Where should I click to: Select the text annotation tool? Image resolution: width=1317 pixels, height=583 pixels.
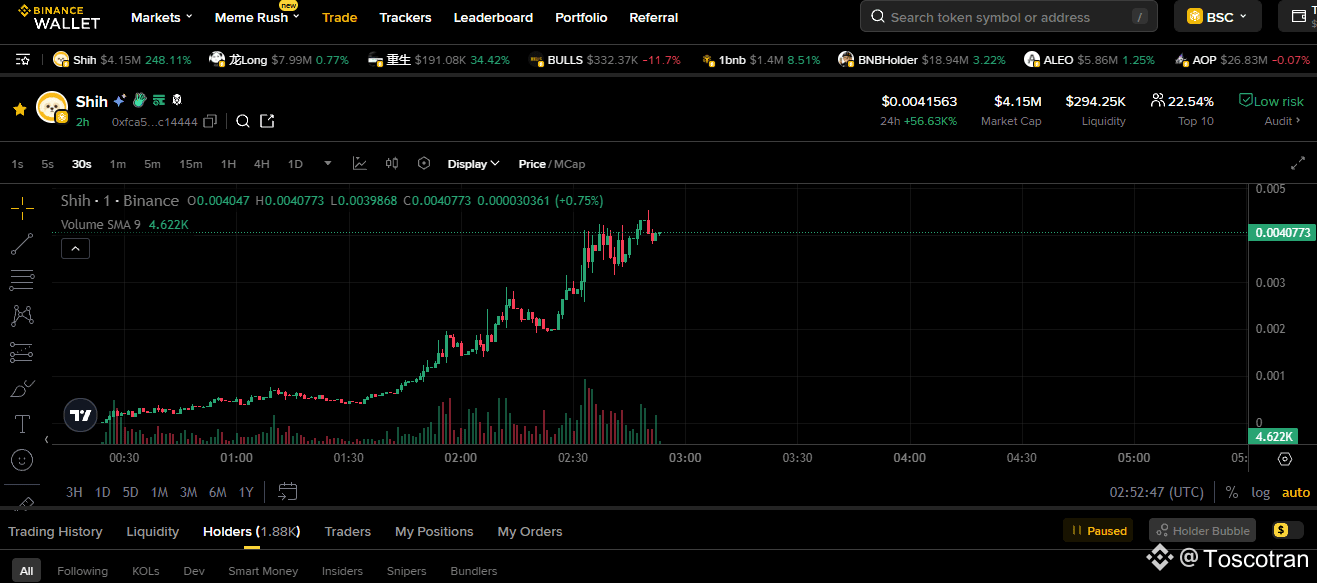pyautogui.click(x=22, y=424)
